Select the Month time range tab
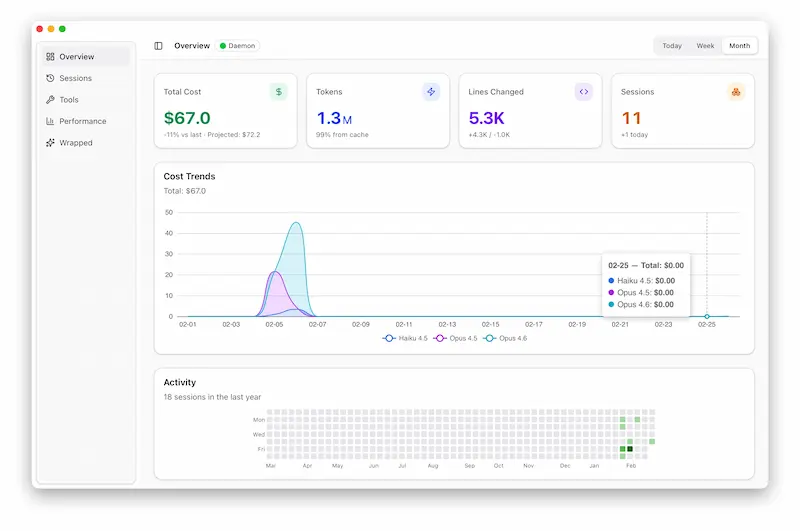This screenshot has width=800, height=531. pyautogui.click(x=739, y=46)
